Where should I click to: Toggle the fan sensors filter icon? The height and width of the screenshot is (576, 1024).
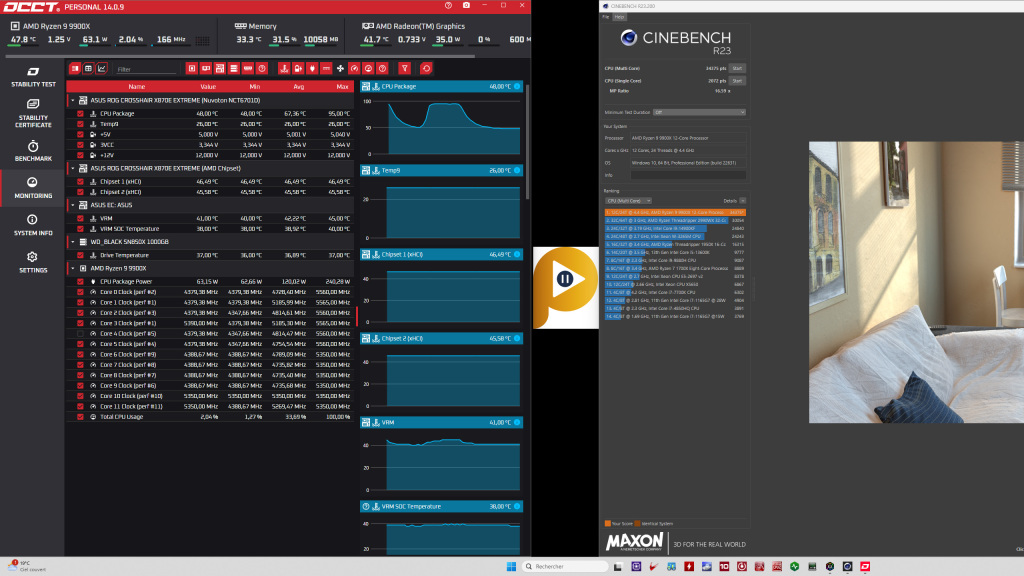coord(340,69)
